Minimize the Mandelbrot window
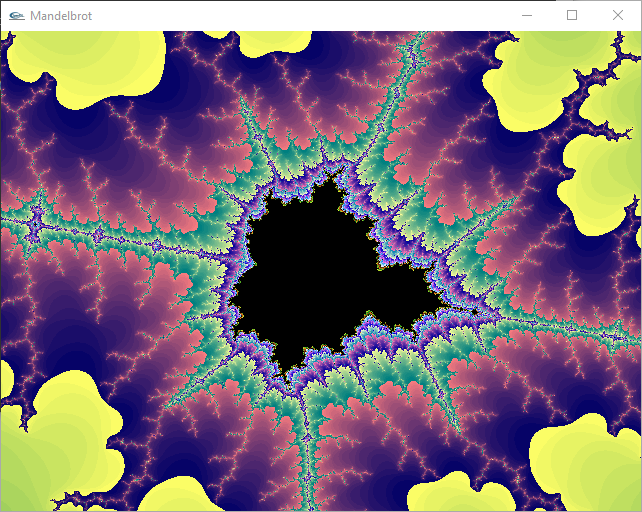Viewport: 642px width, 512px height. pyautogui.click(x=527, y=16)
